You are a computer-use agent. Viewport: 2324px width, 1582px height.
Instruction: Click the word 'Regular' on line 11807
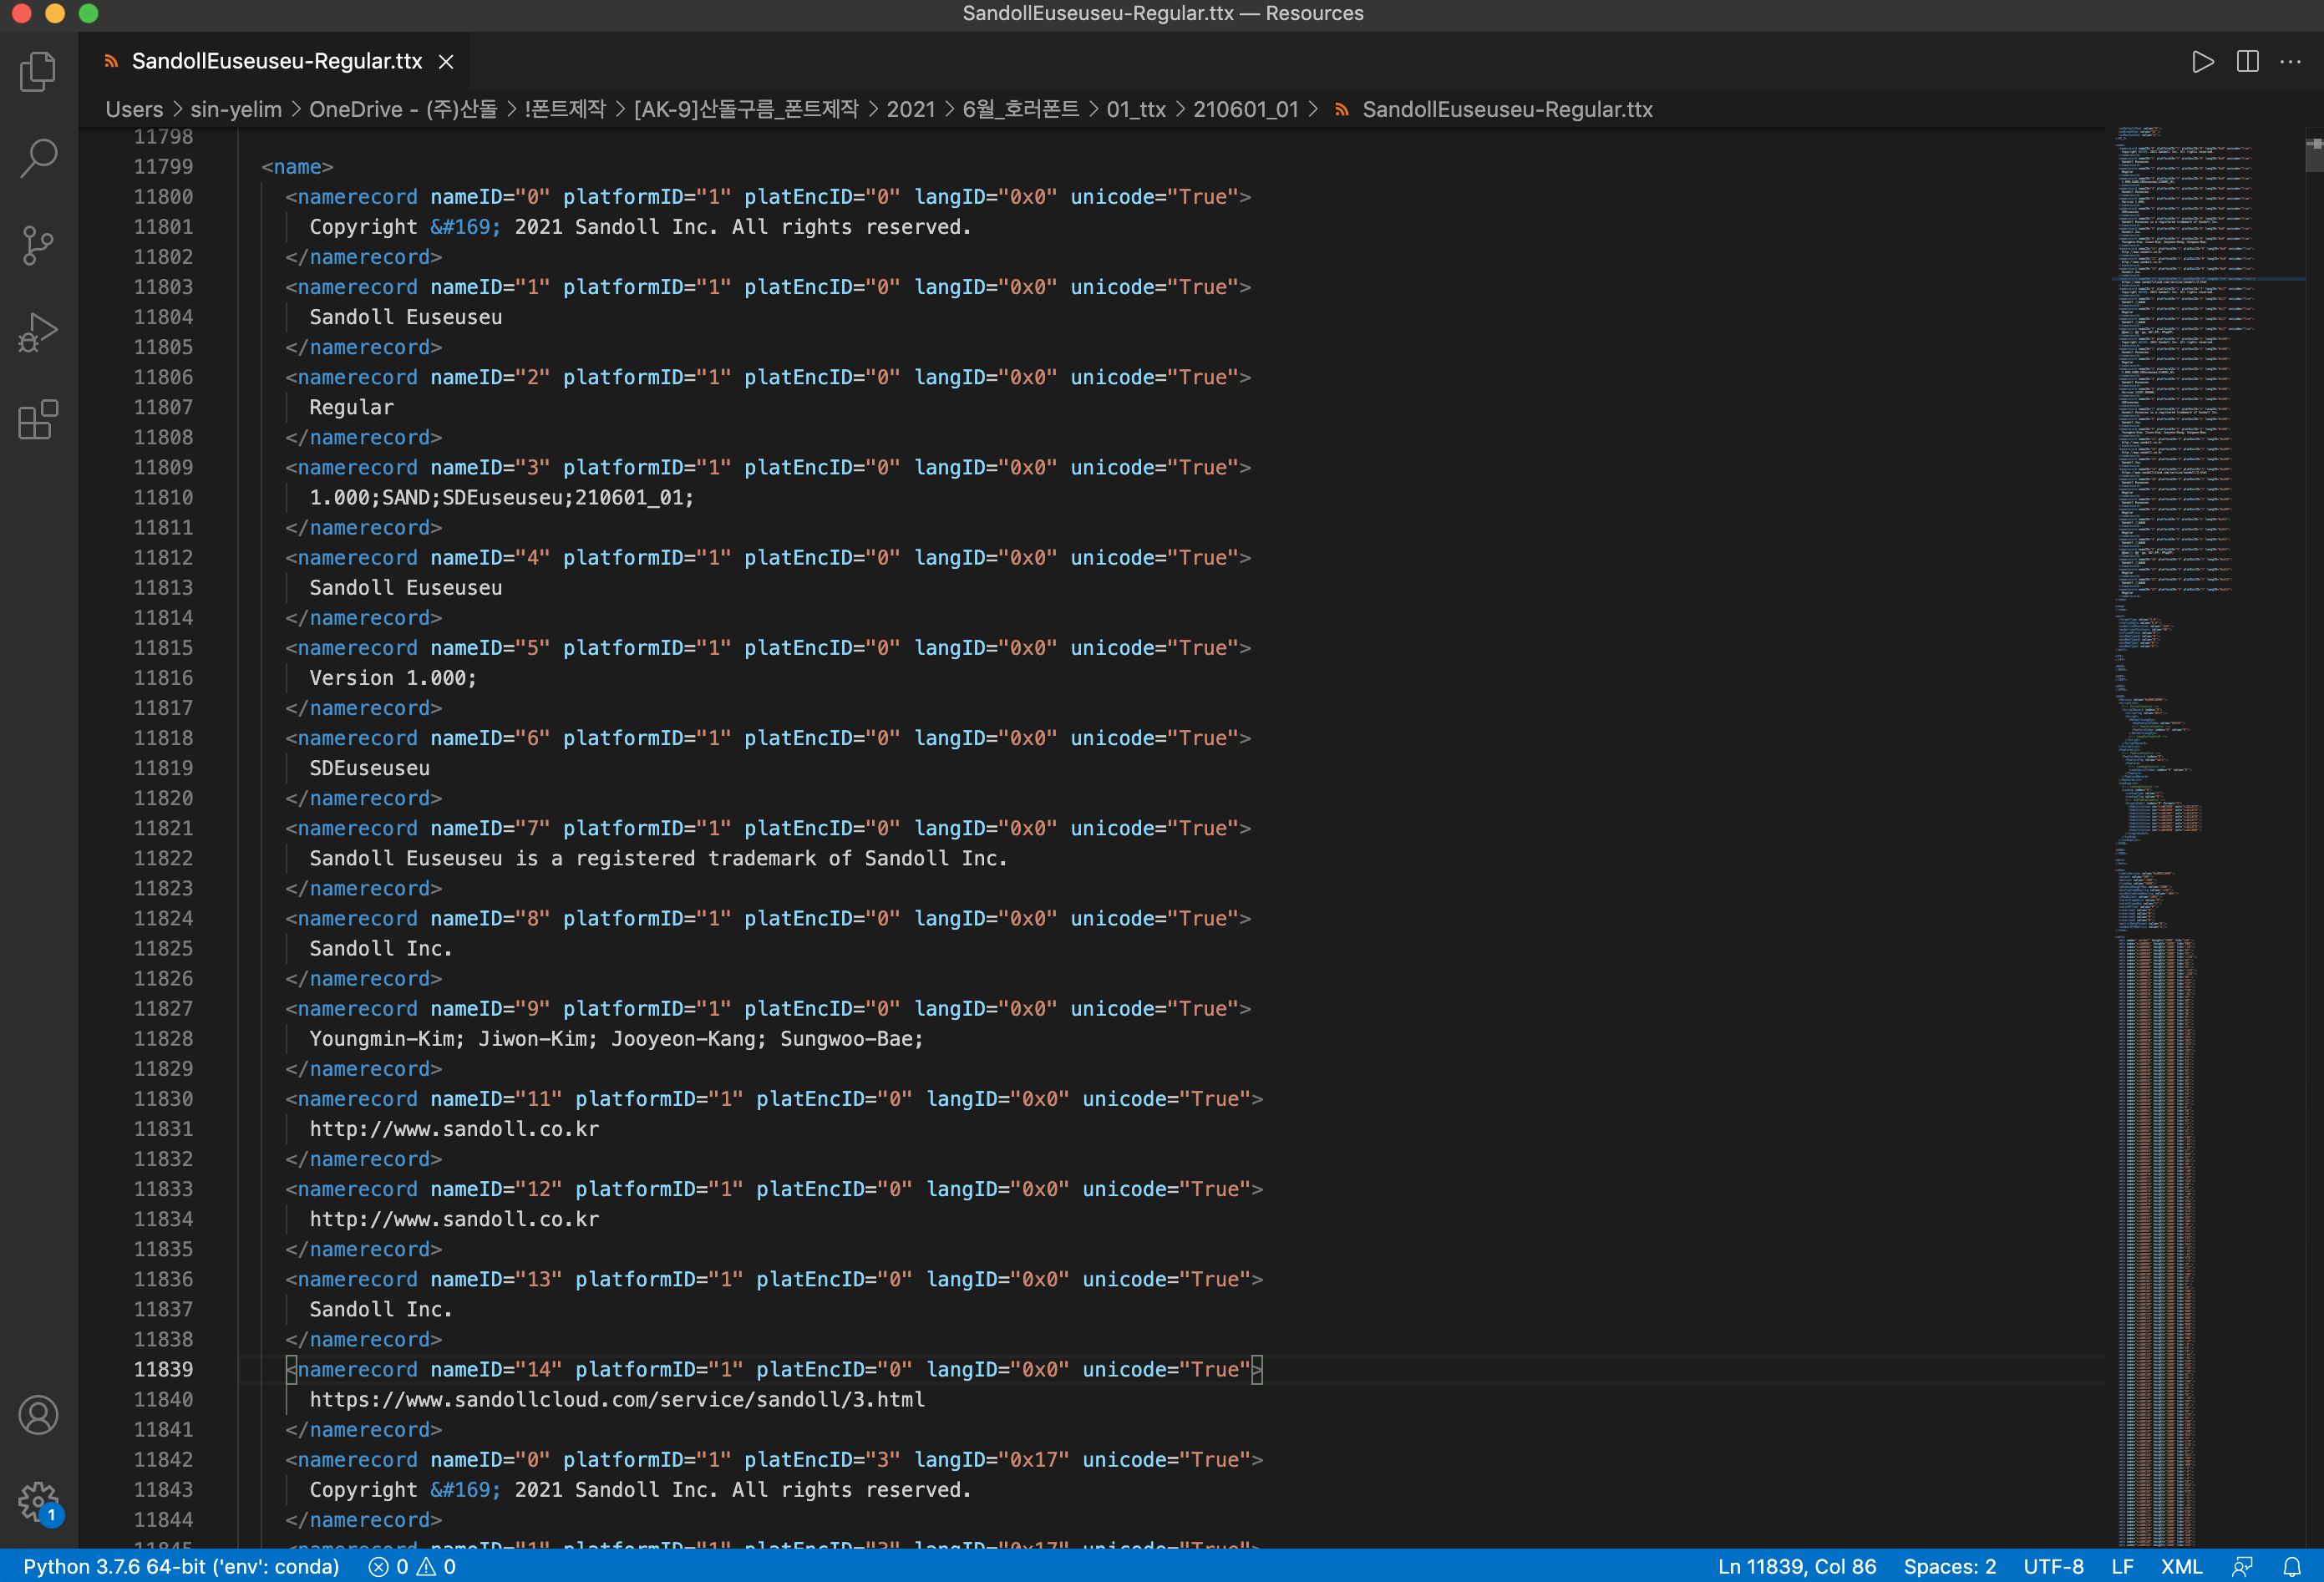point(351,406)
